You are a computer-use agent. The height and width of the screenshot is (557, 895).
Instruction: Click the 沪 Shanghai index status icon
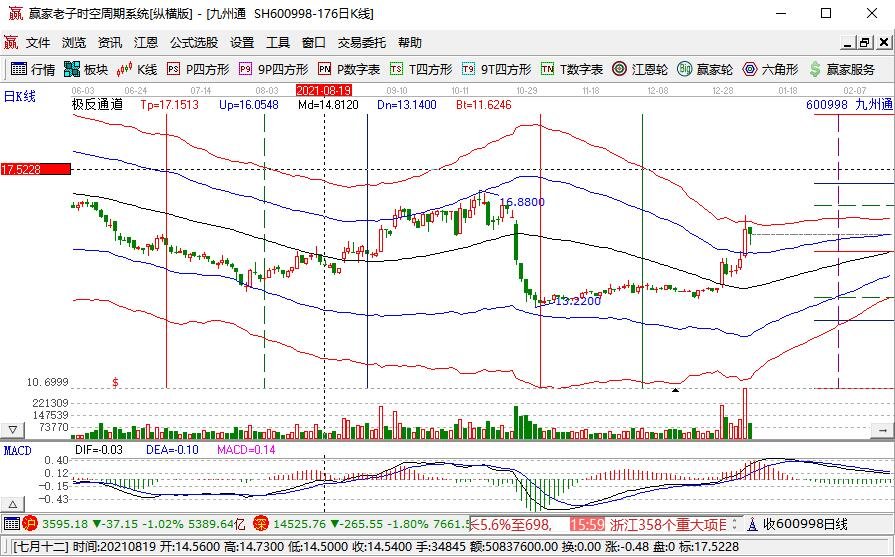(x=30, y=523)
